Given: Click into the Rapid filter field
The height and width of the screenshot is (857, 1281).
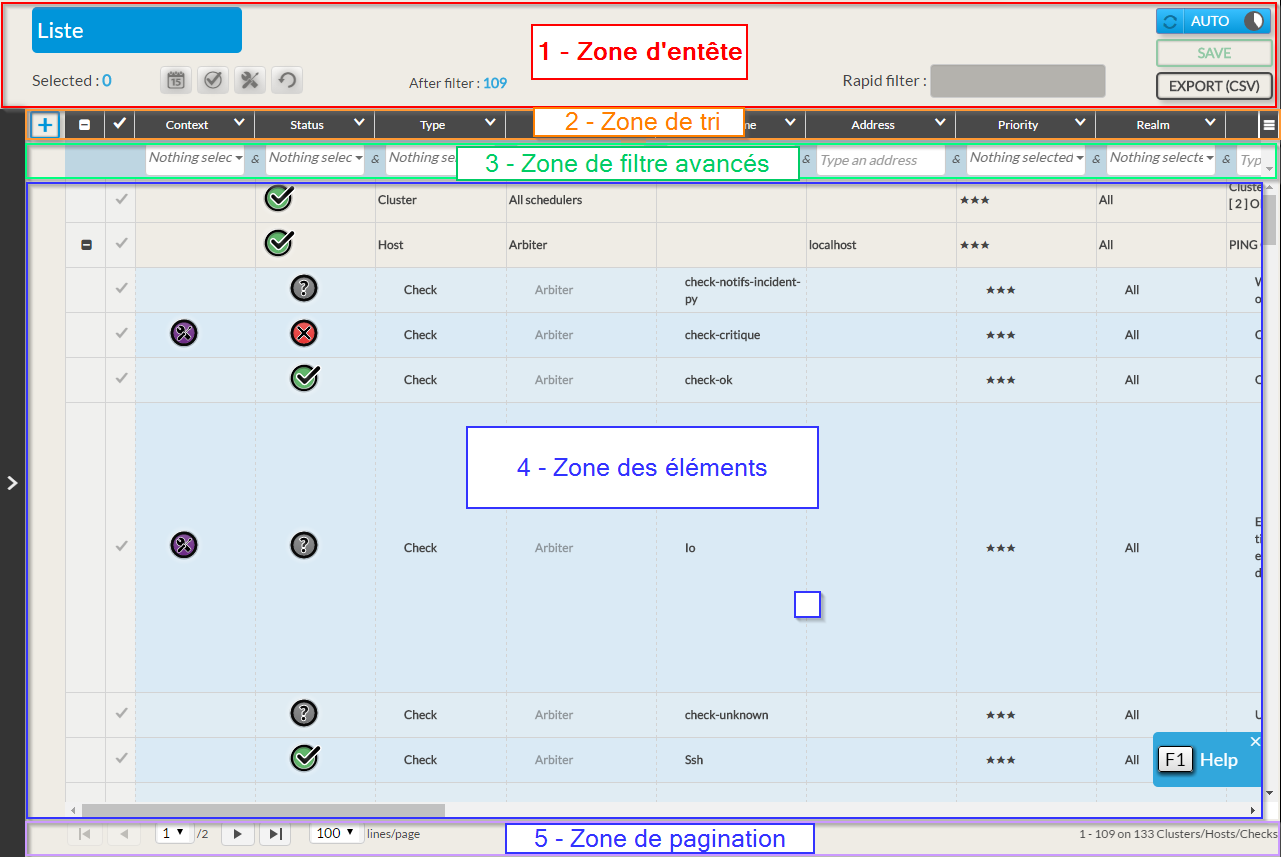Looking at the screenshot, I should [1017, 81].
